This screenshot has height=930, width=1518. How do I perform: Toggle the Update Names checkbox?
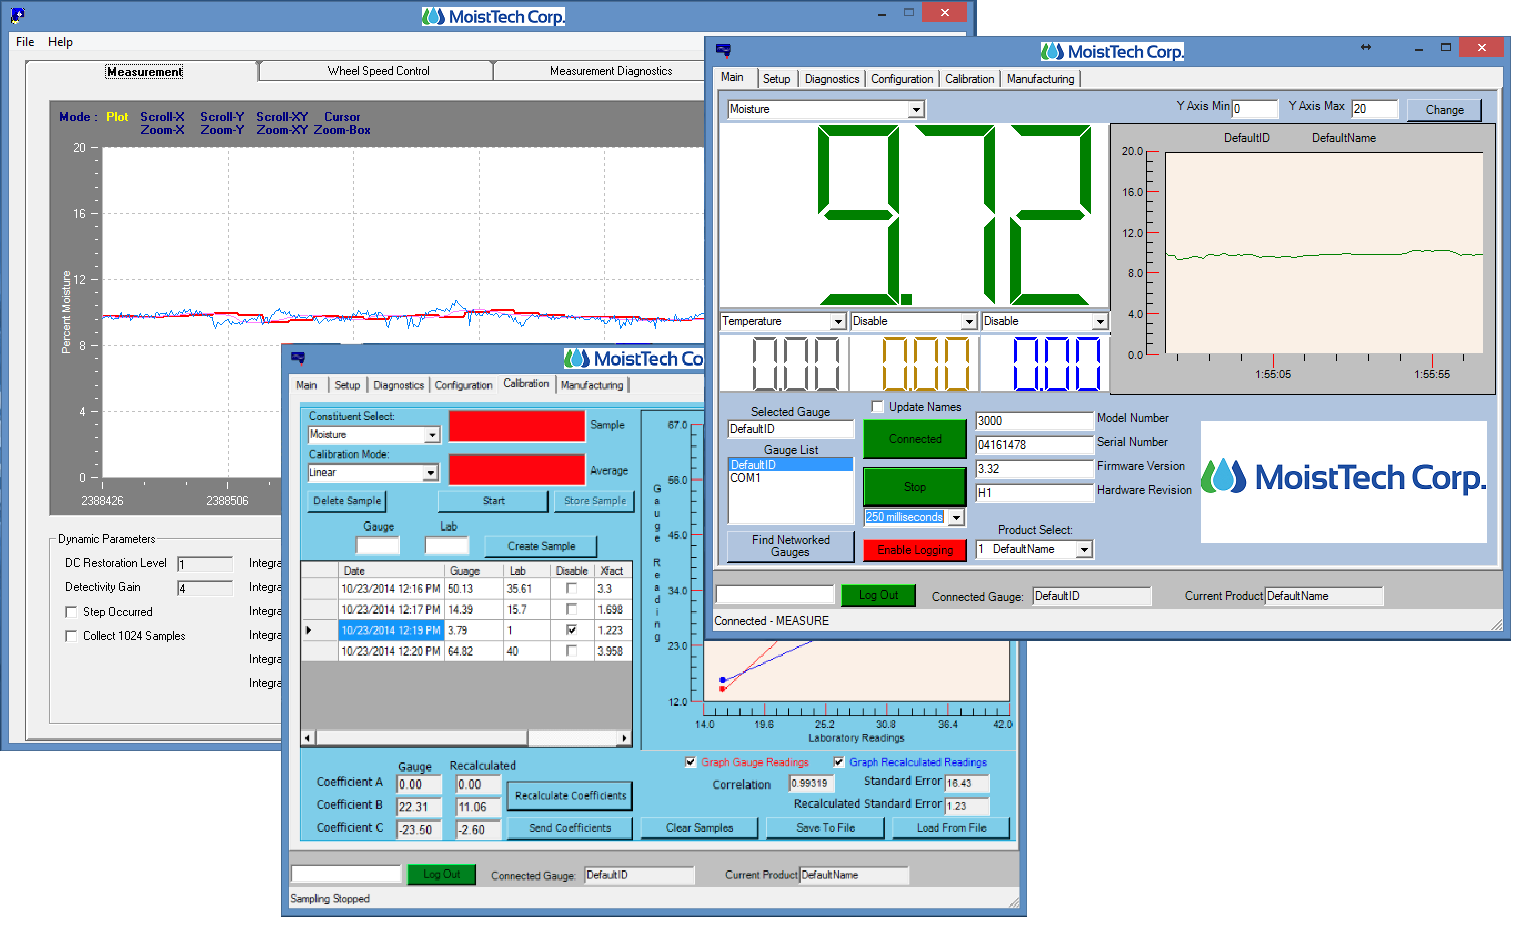click(878, 407)
